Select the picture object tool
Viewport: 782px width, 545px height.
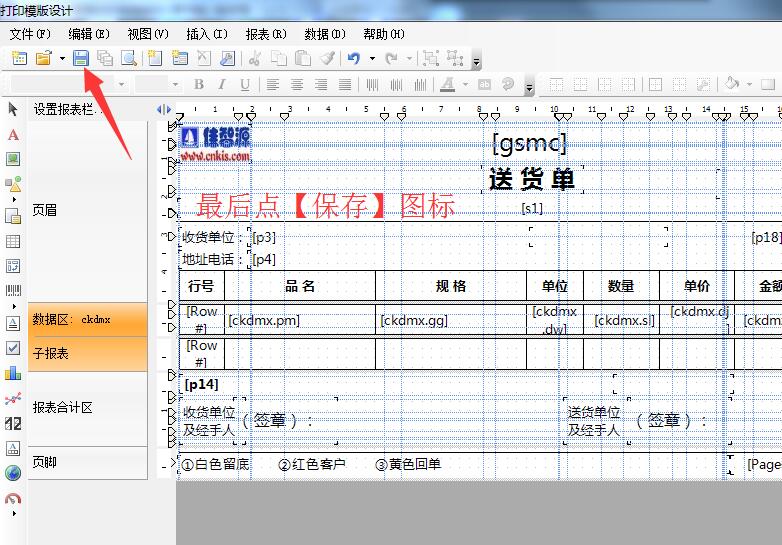click(x=13, y=159)
